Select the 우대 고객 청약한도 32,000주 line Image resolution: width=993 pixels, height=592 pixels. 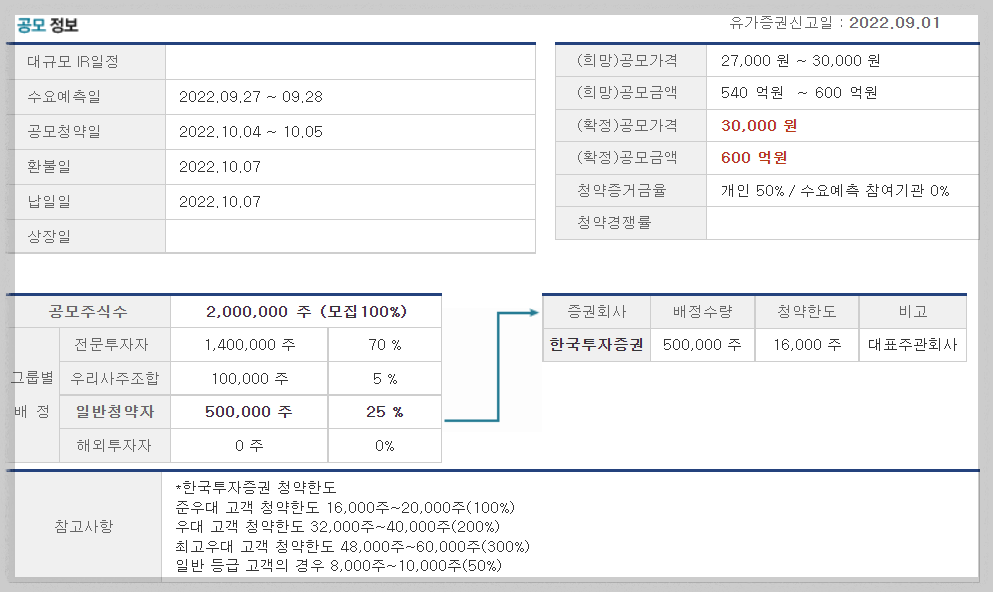point(338,526)
